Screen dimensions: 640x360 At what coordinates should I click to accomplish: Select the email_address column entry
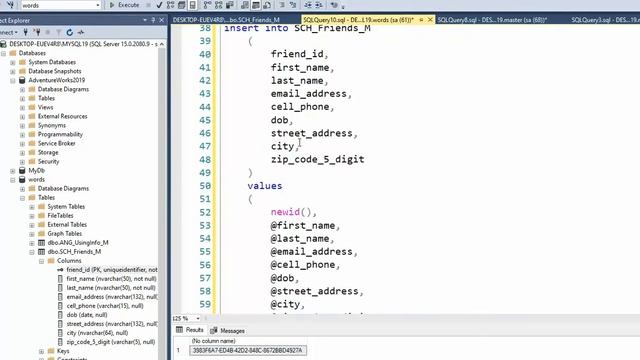112,297
